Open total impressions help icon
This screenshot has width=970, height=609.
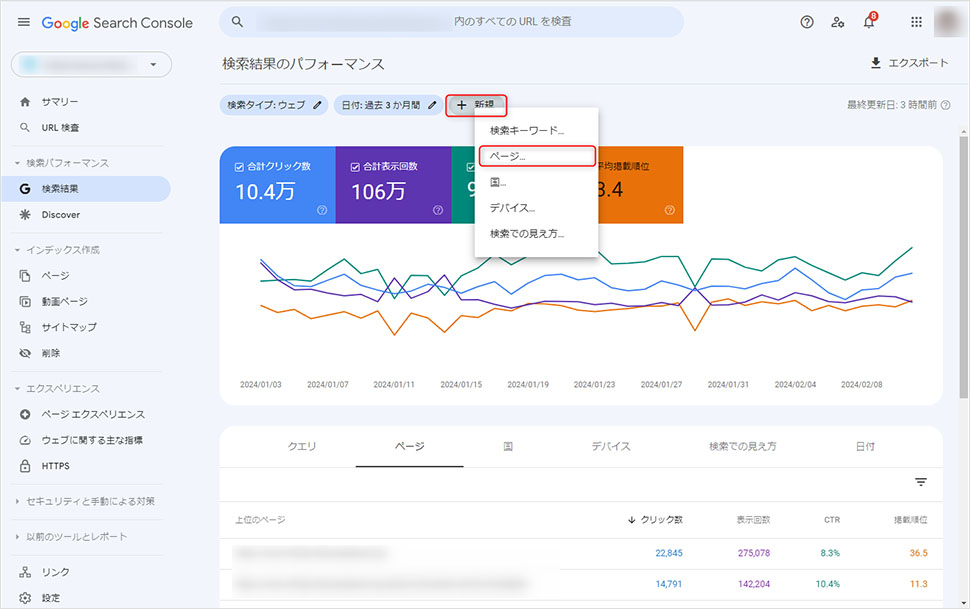[438, 210]
